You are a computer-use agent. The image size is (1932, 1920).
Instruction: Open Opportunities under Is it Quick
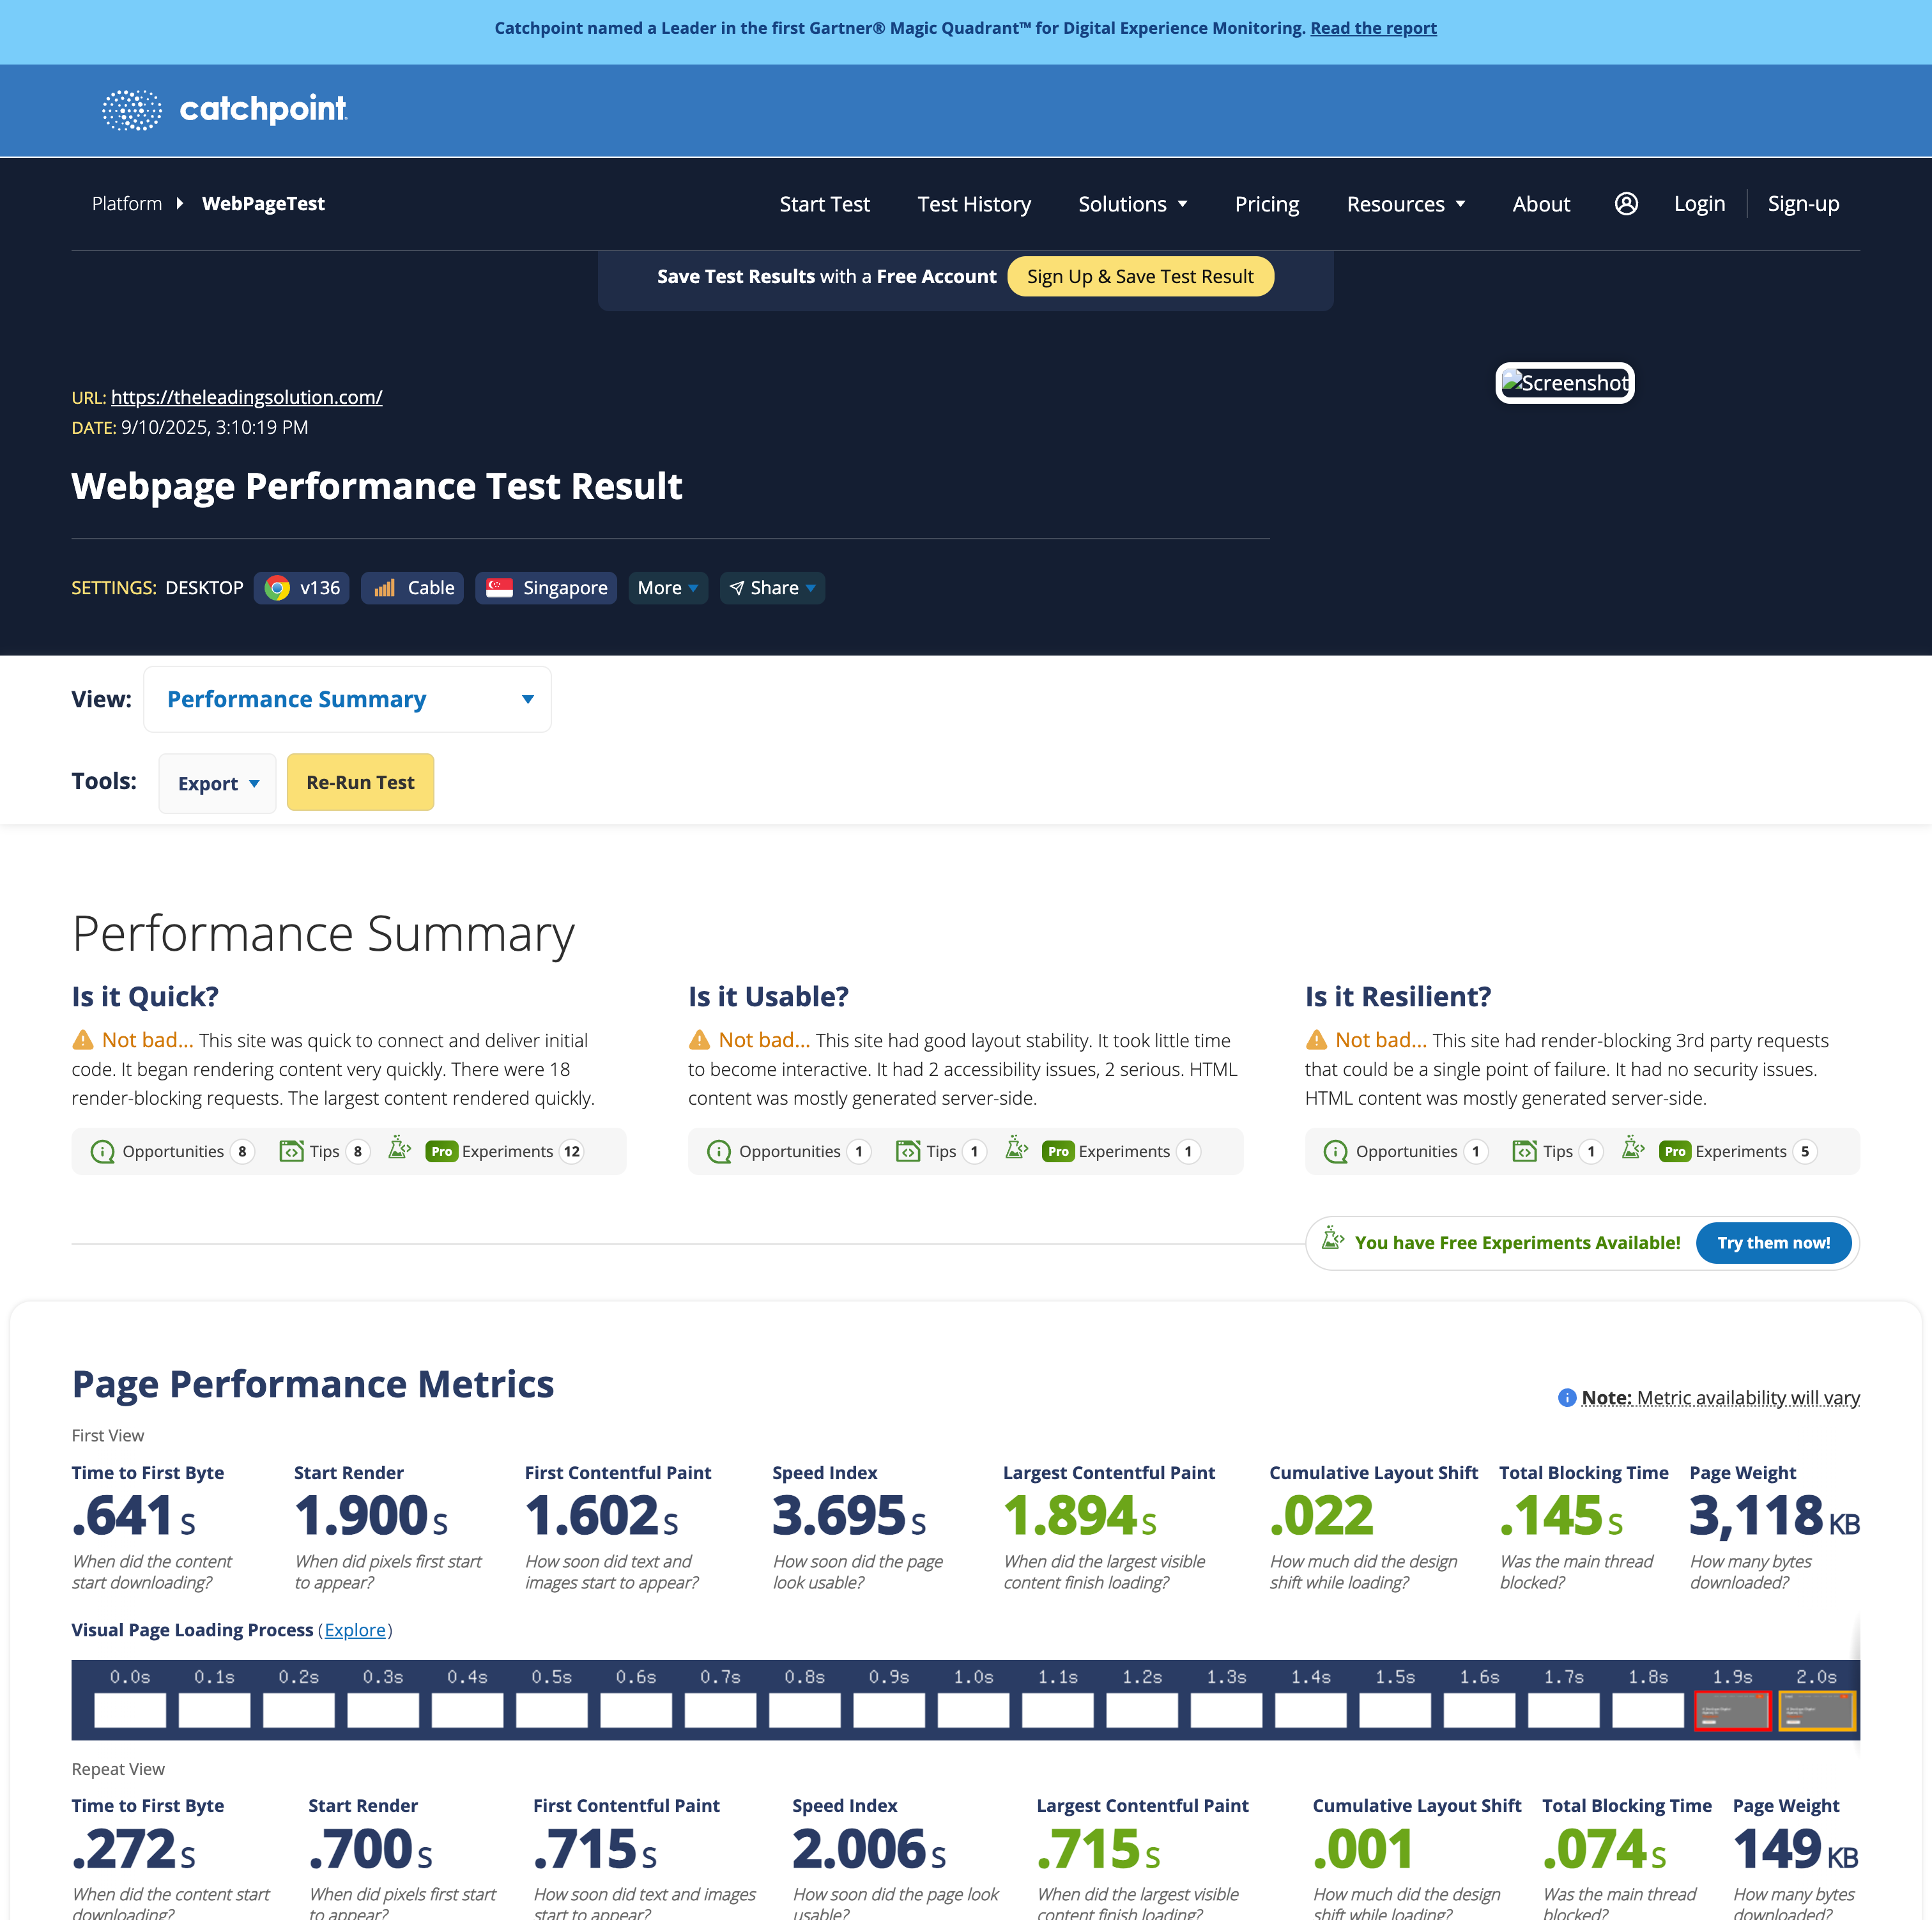(x=172, y=1152)
